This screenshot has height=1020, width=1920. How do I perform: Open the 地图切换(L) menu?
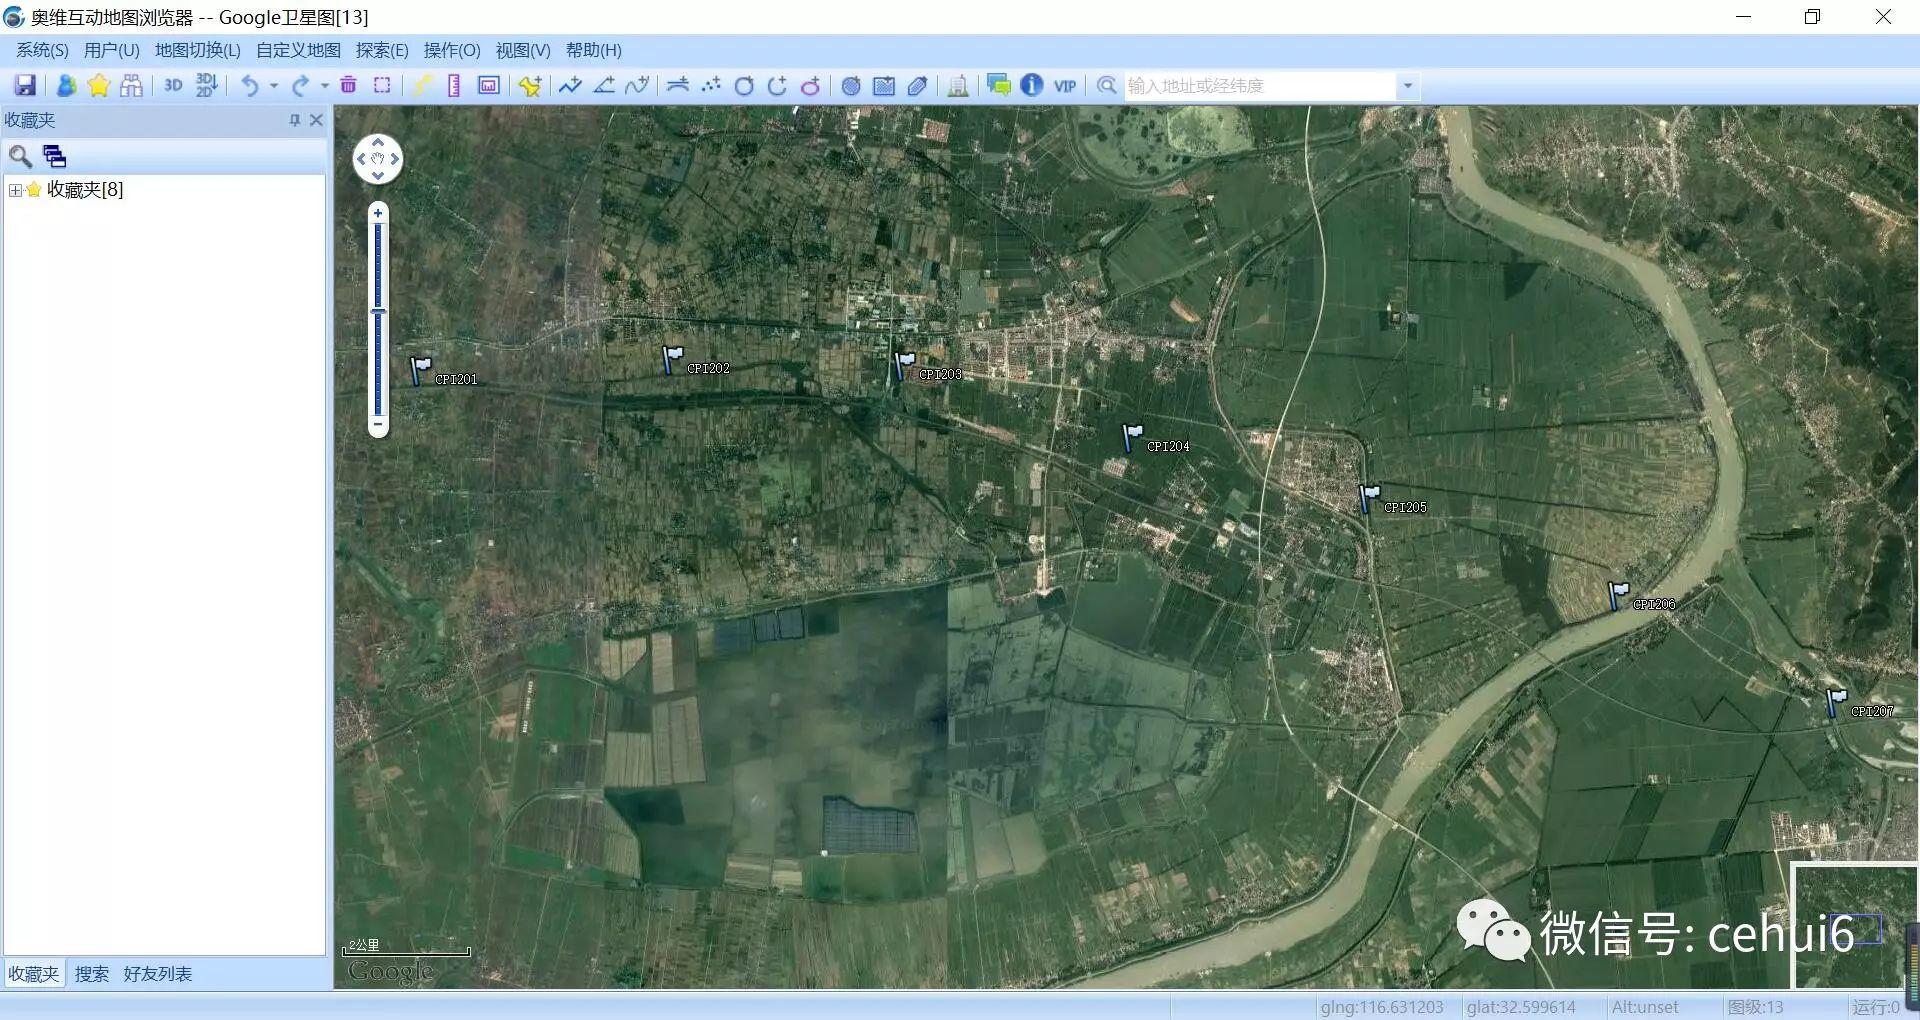(x=197, y=50)
